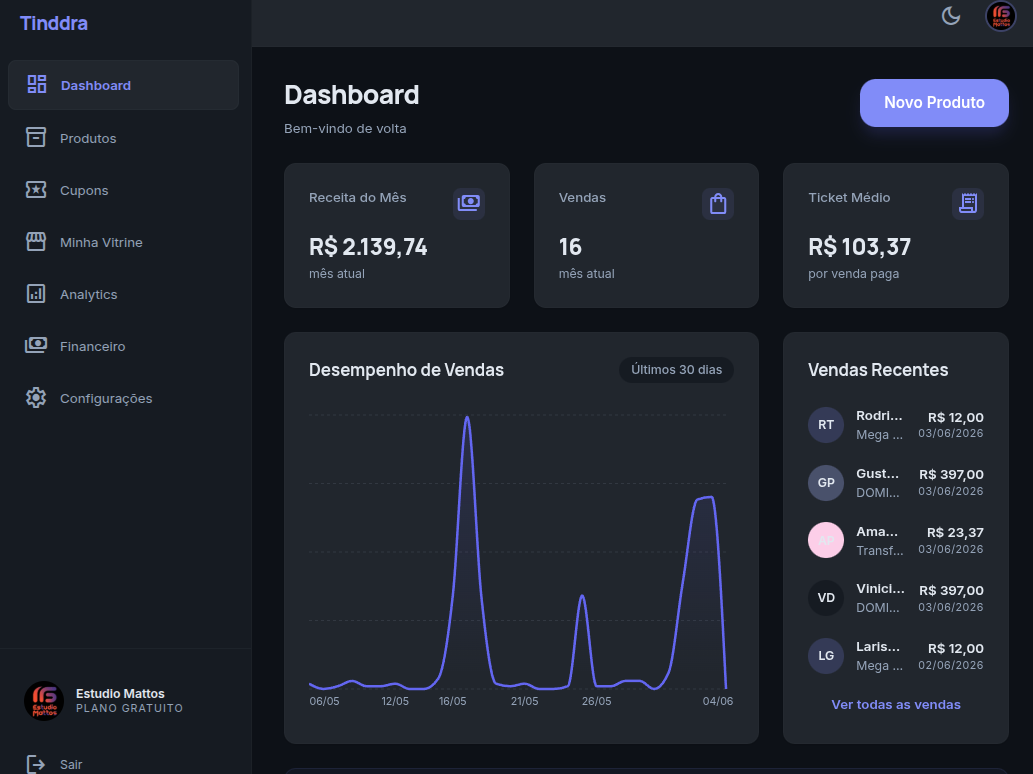This screenshot has width=1033, height=774.
Task: Click the Laris... sale customer name
Action: (x=878, y=647)
